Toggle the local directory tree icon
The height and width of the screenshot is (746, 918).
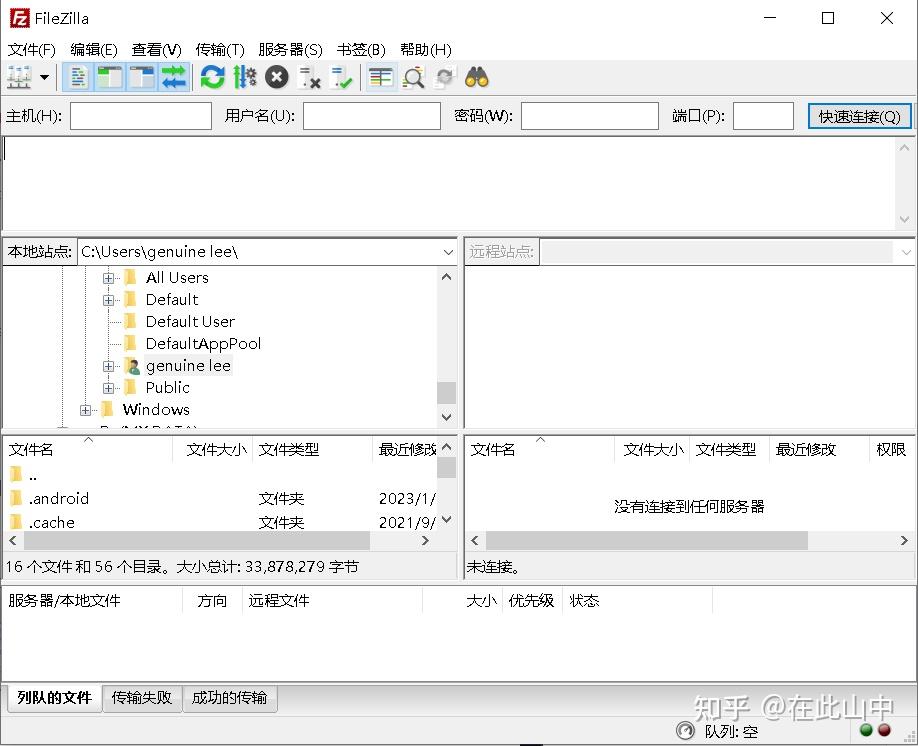tap(109, 77)
